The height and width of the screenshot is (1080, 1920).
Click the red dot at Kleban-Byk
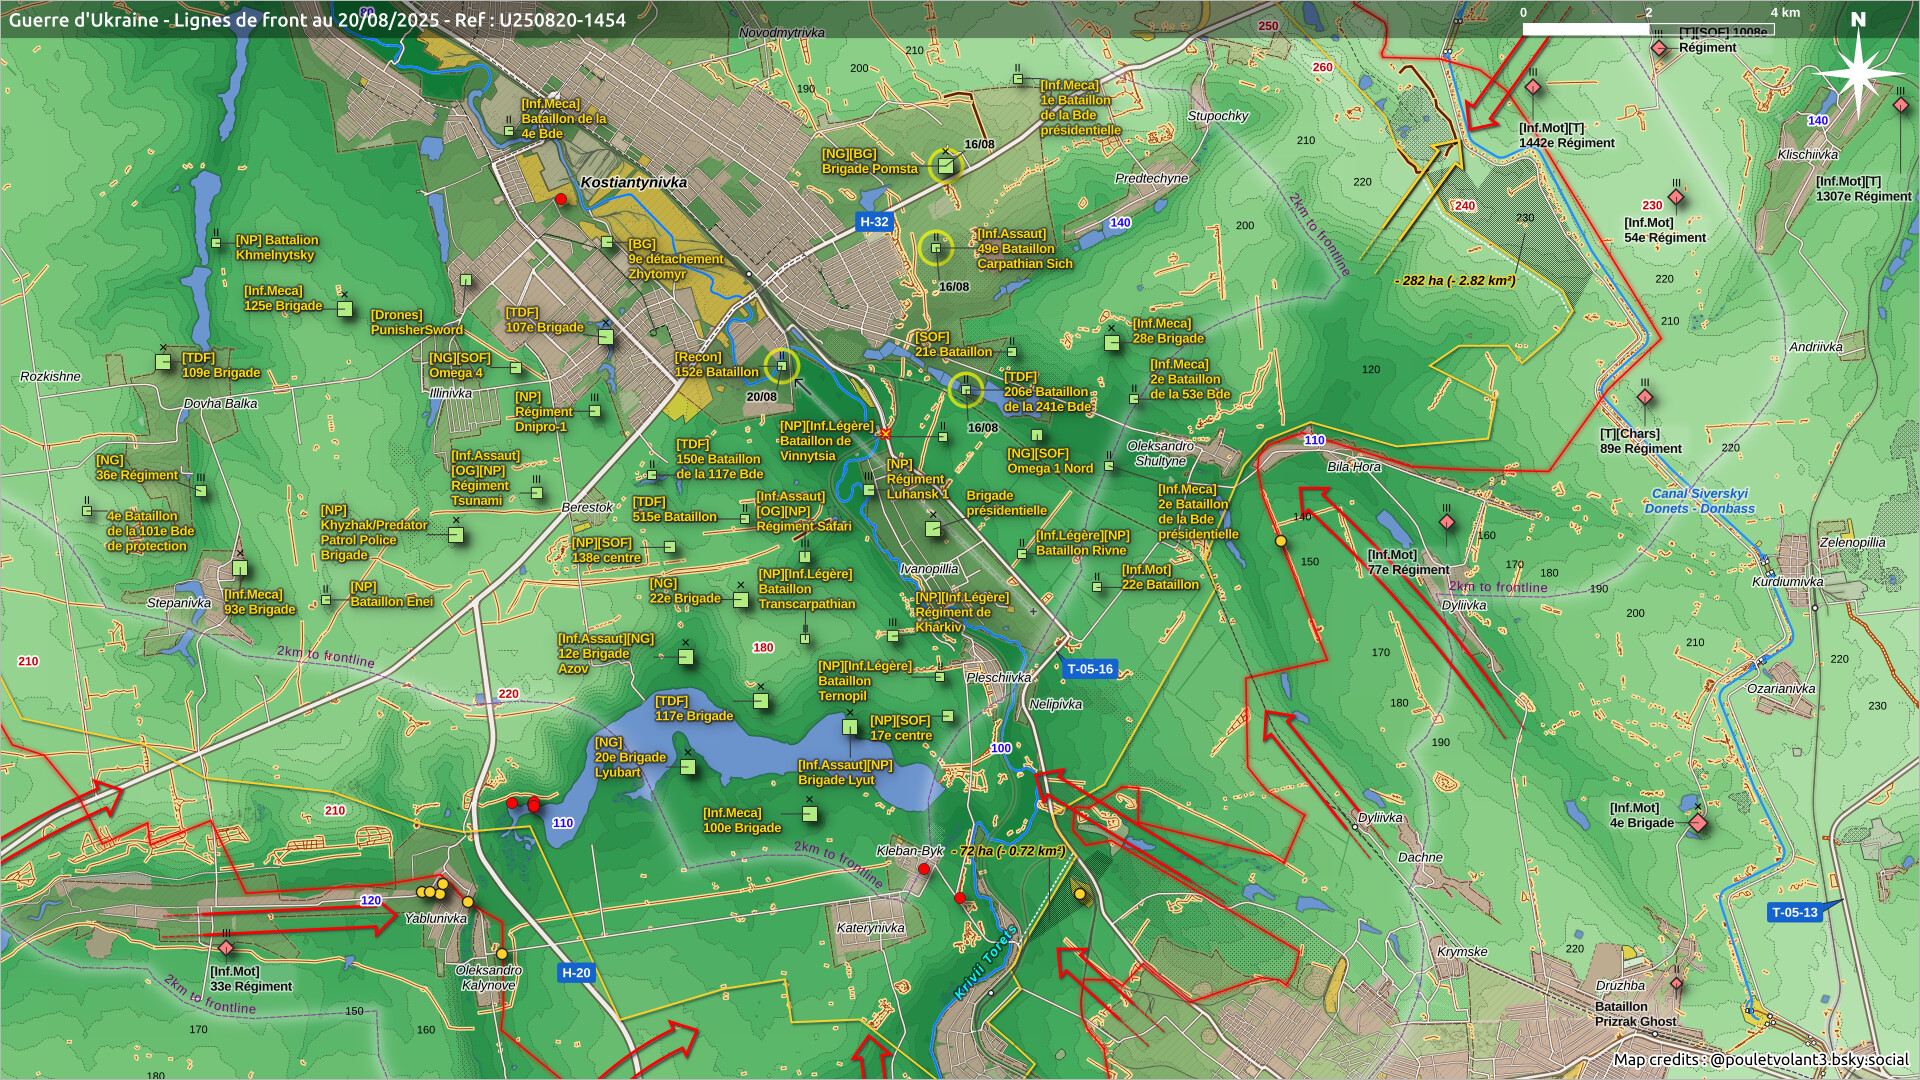click(924, 869)
